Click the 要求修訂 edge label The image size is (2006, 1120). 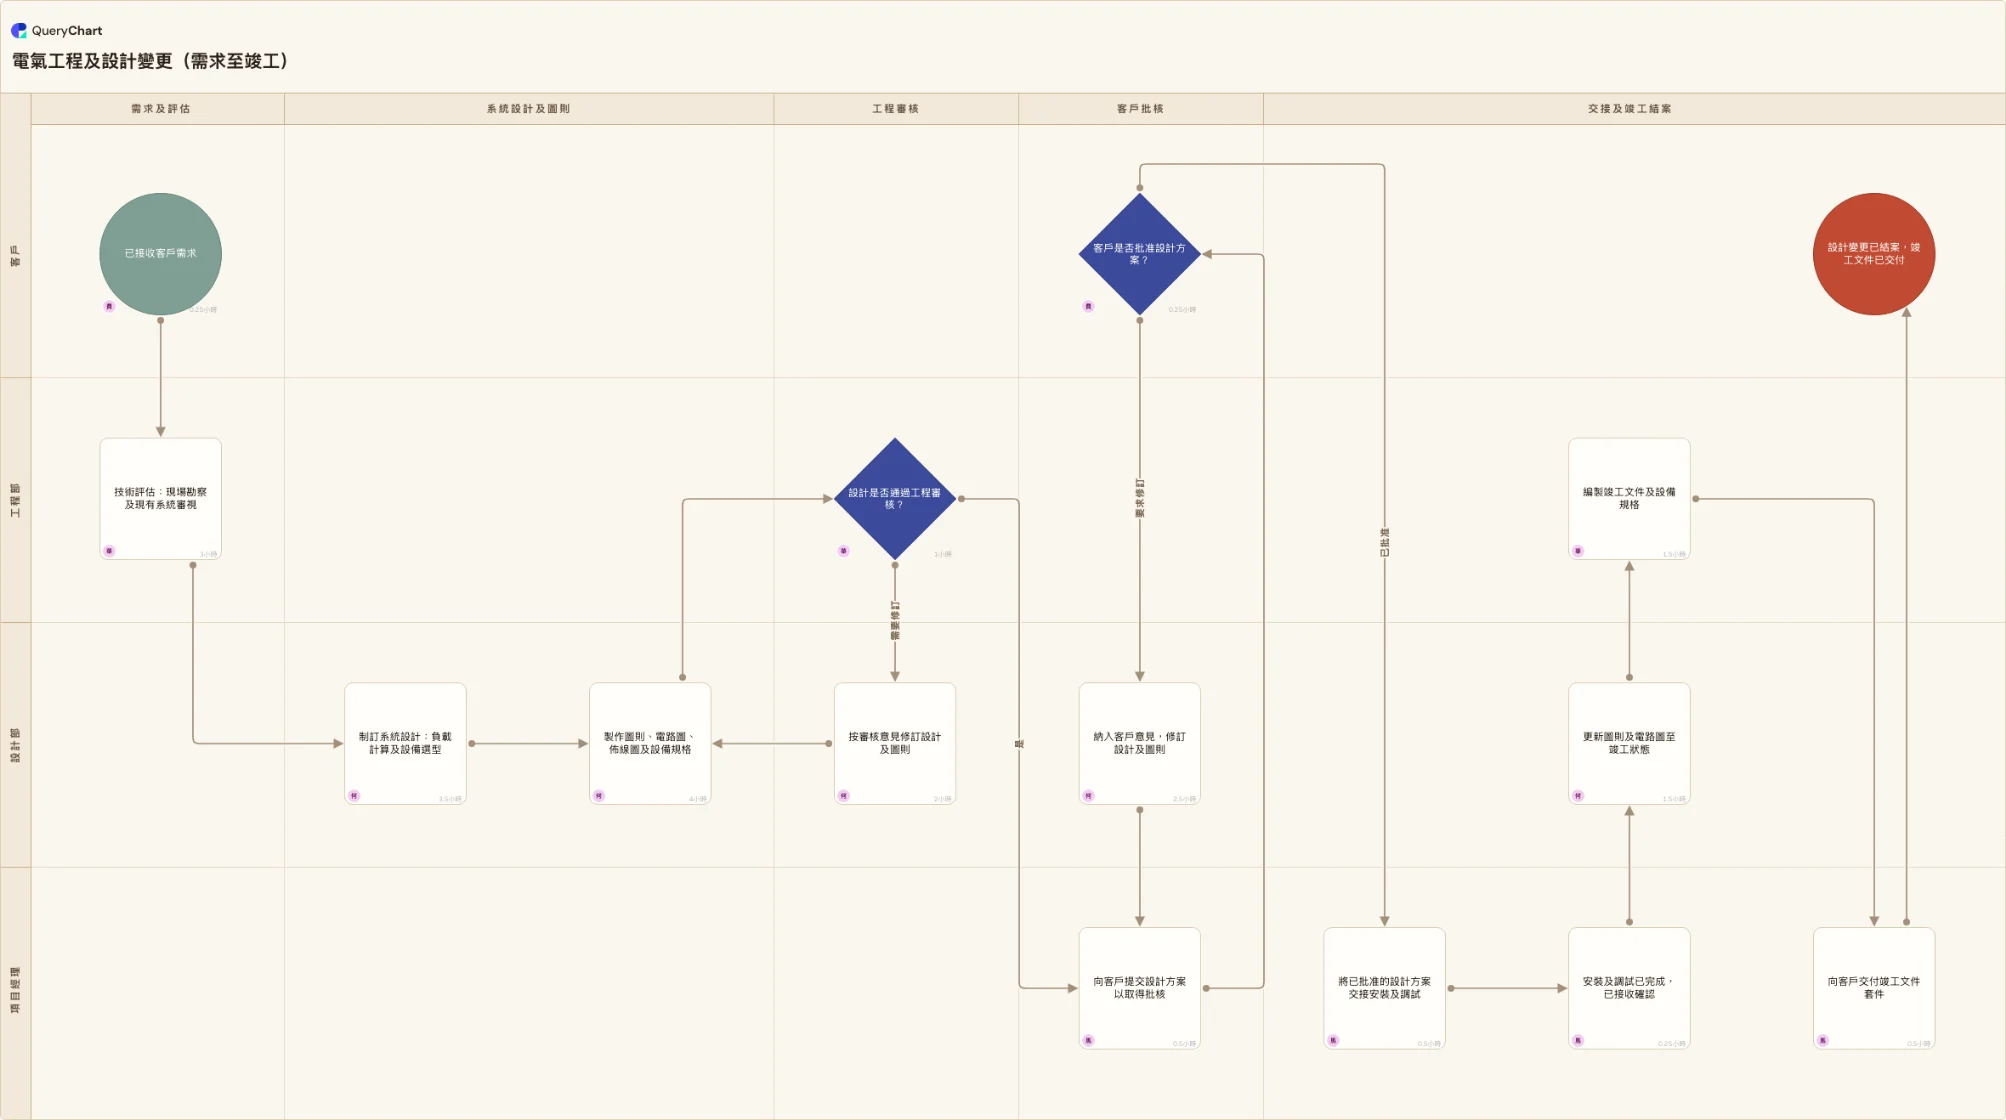click(1139, 499)
